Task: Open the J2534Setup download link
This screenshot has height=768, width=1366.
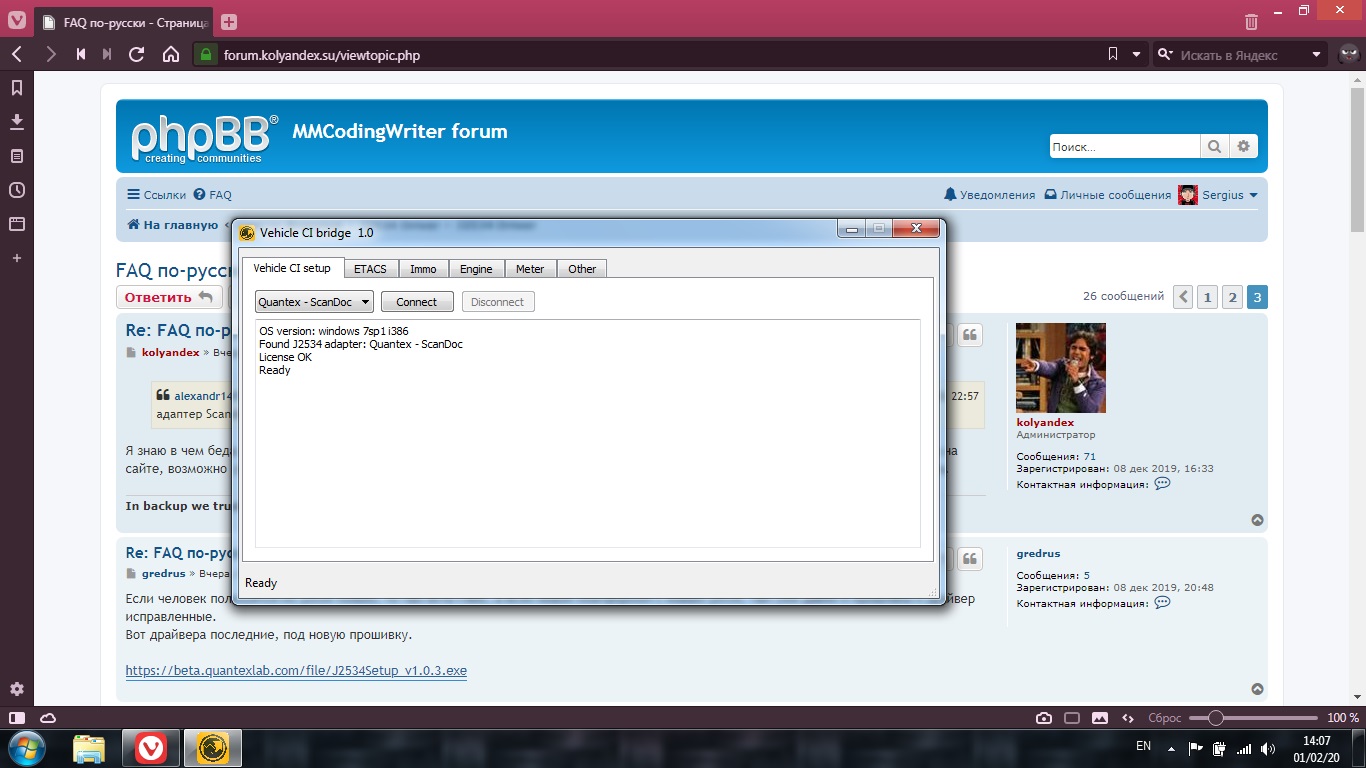Action: tap(296, 670)
